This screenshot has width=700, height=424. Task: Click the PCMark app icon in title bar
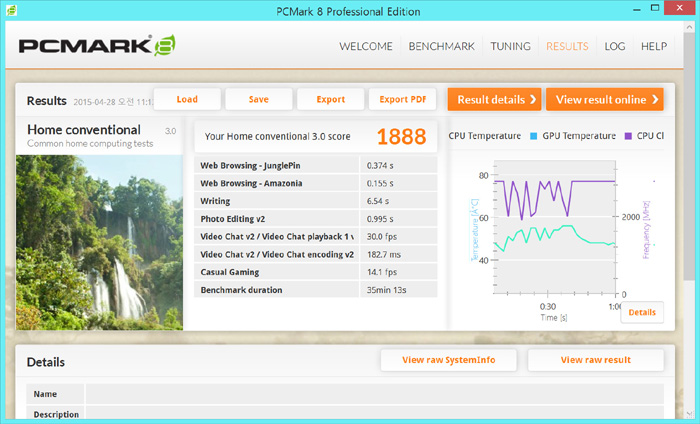(11, 10)
